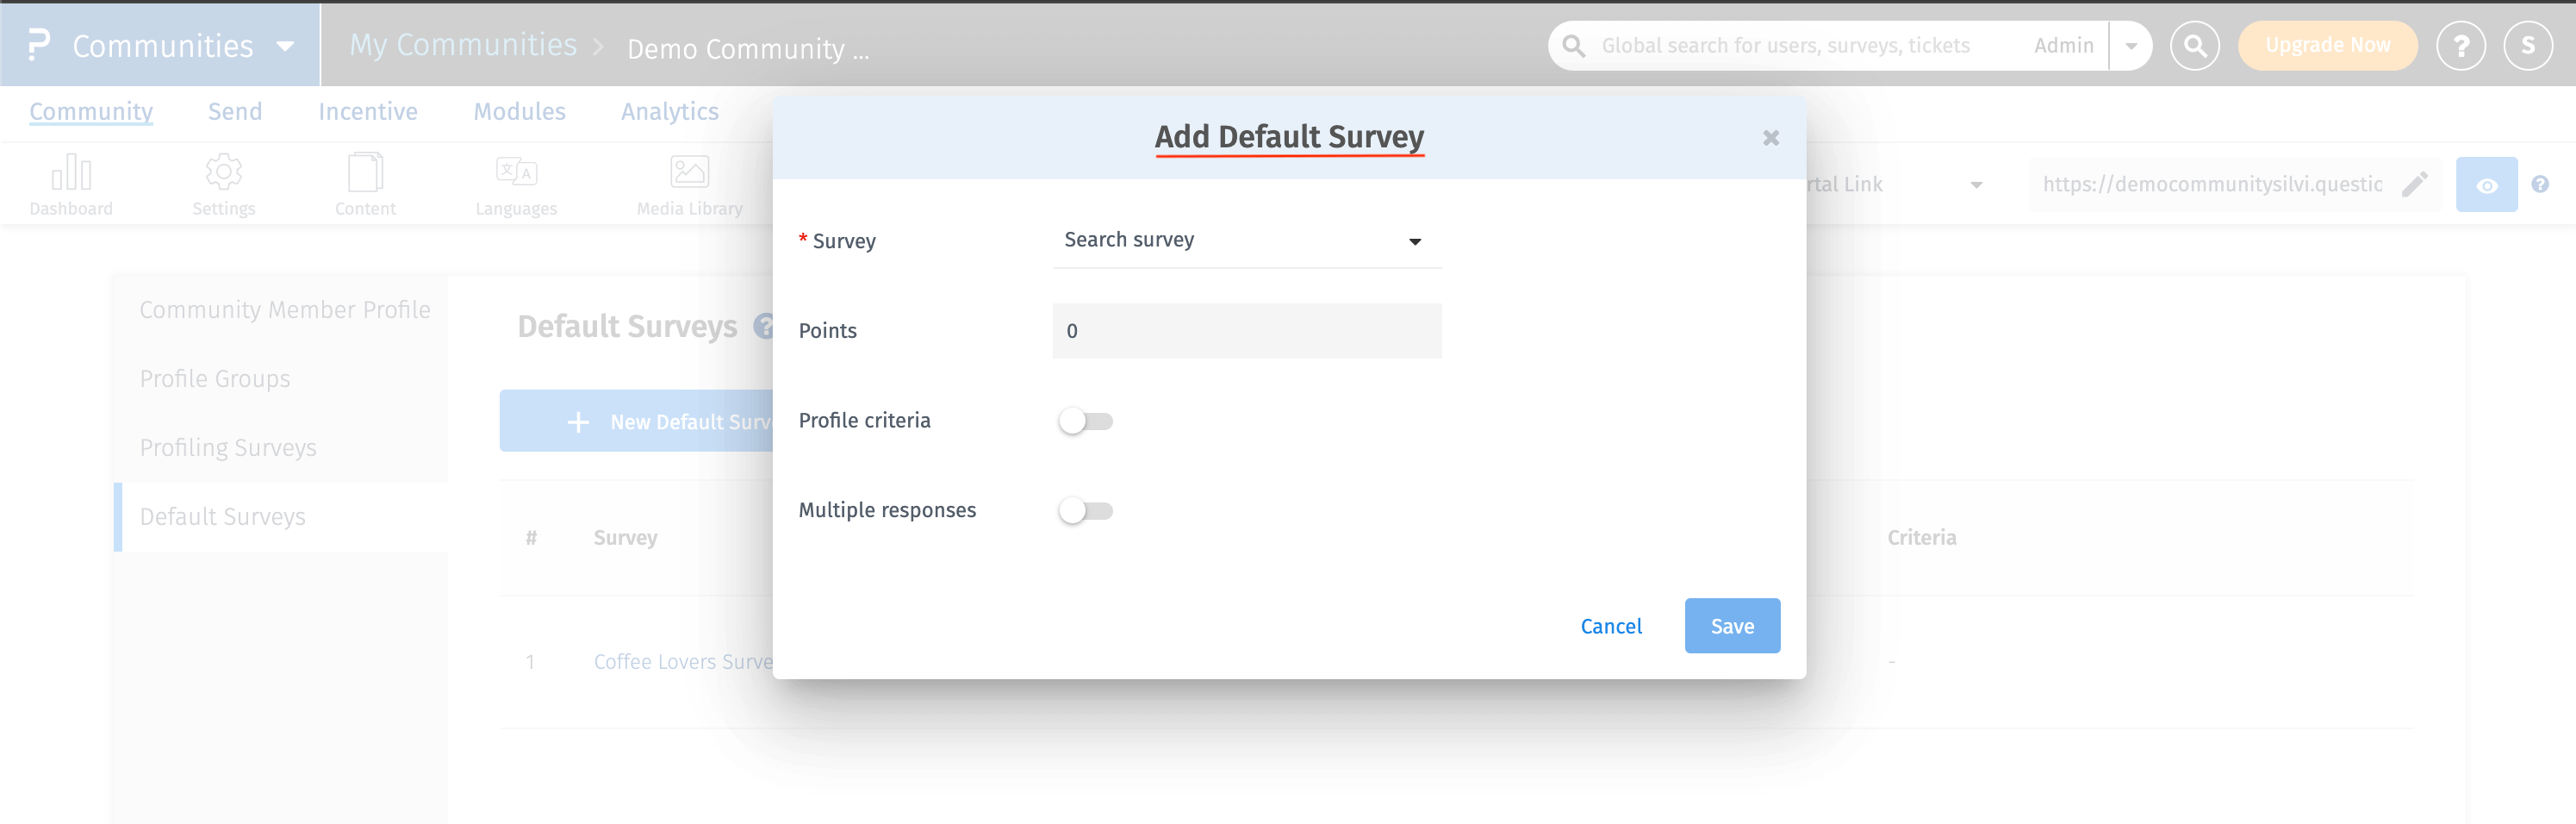This screenshot has width=2576, height=824.
Task: Click the Points input field
Action: [1246, 330]
